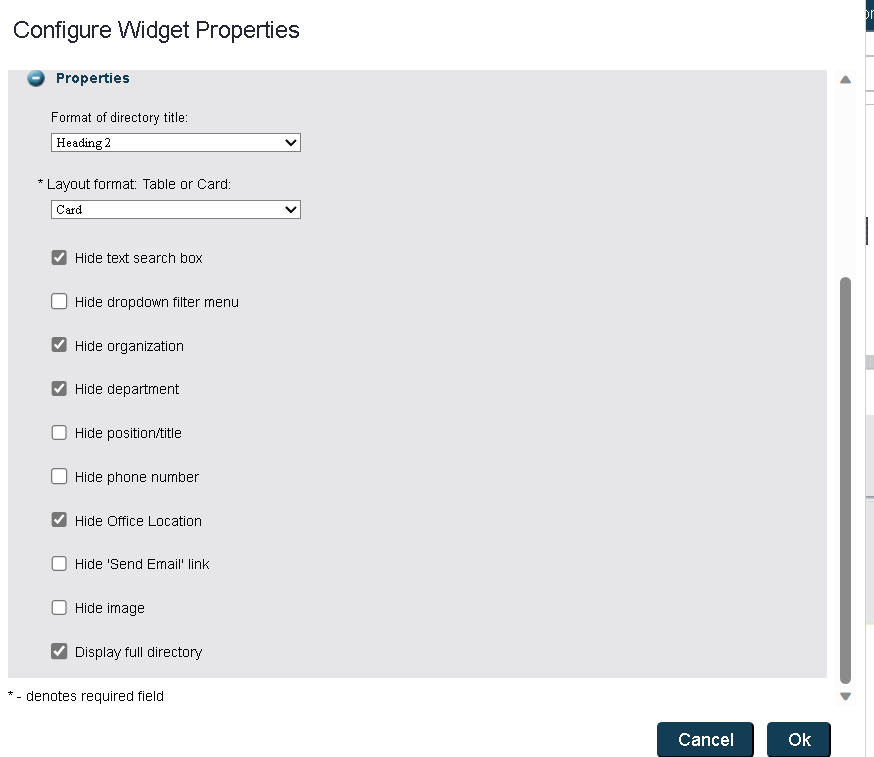Collapse the Properties section icon
Screen dimensions: 874x757
(x=36, y=78)
